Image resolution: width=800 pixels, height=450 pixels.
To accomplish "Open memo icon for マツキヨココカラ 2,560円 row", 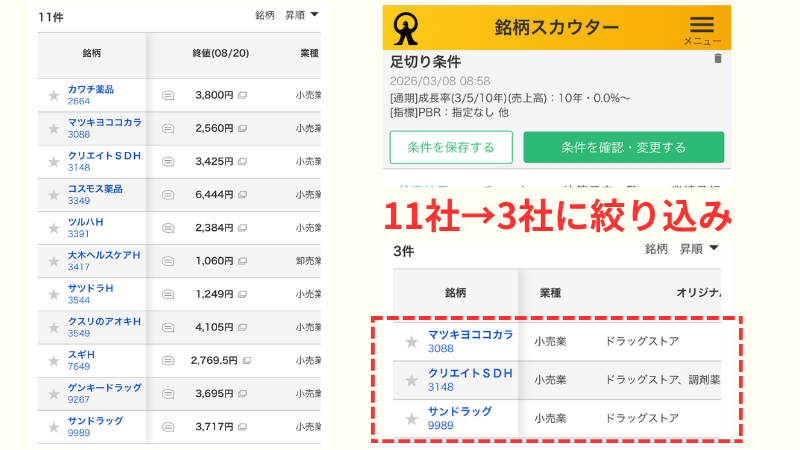I will 168,129.
